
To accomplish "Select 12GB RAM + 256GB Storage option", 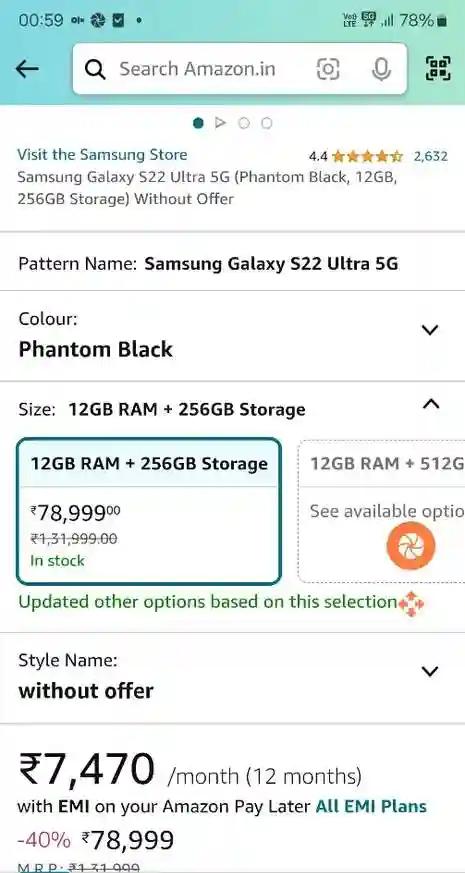I will click(149, 512).
